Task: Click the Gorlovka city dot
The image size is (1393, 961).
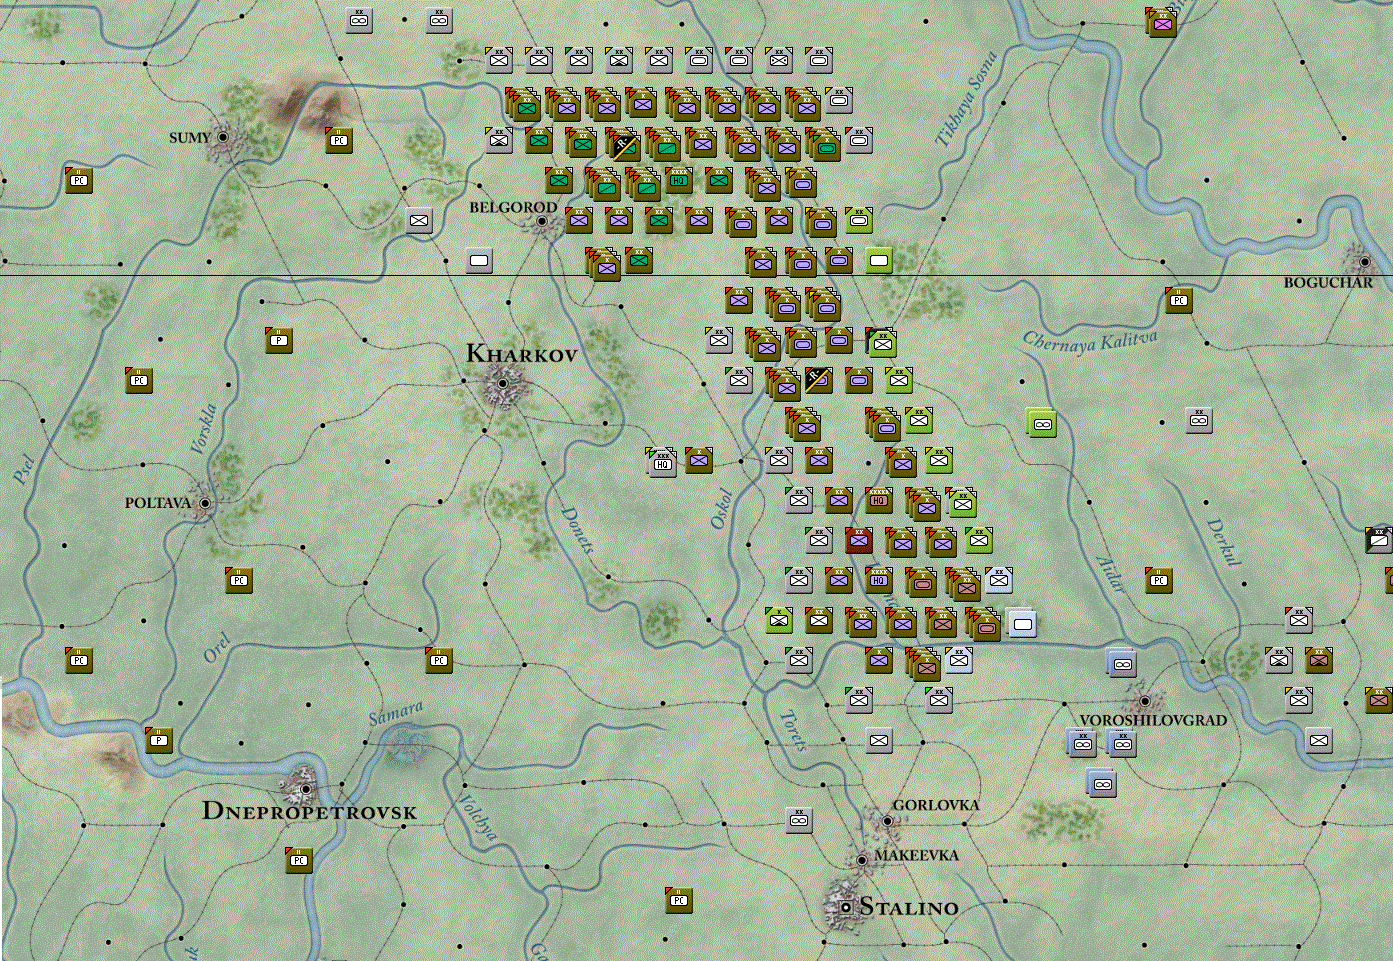Action: click(887, 821)
